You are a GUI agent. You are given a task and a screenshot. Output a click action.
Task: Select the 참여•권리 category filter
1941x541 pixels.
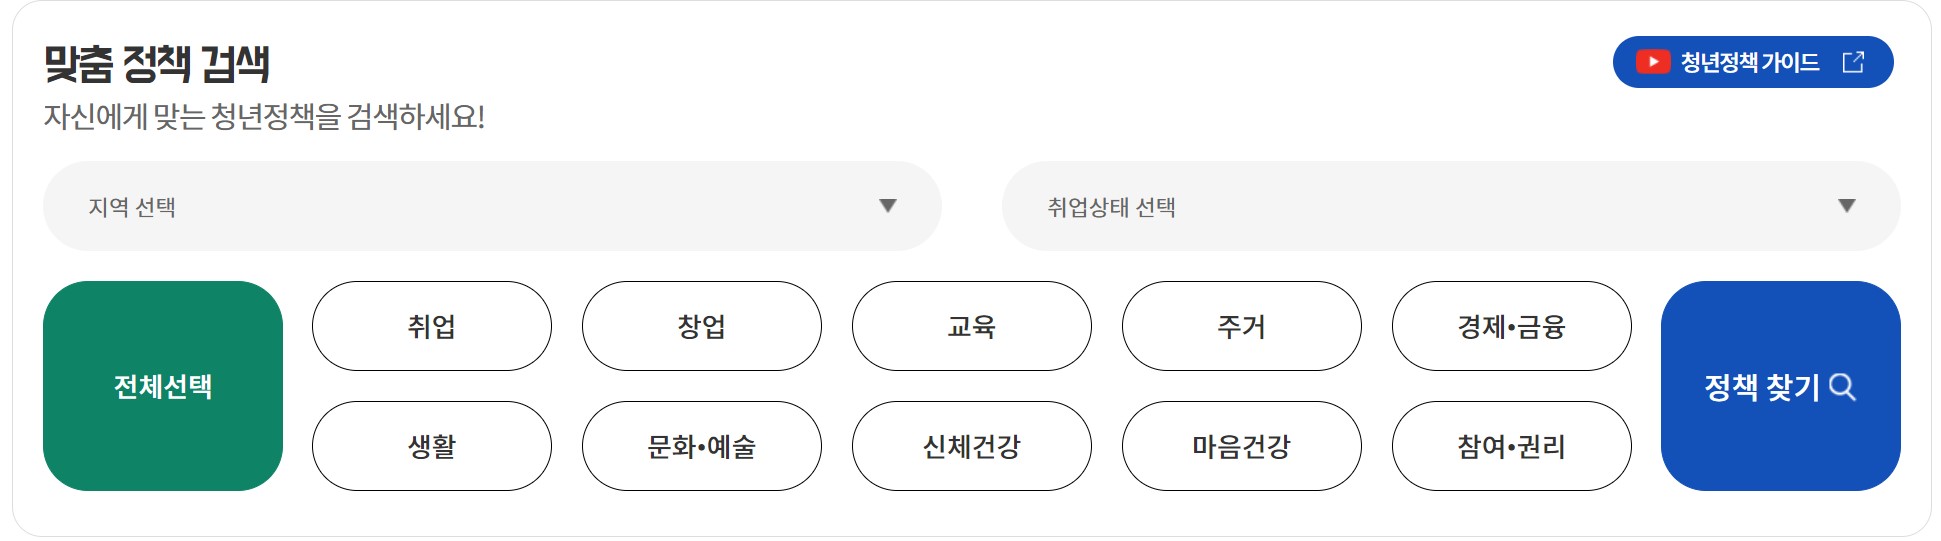click(x=1512, y=446)
